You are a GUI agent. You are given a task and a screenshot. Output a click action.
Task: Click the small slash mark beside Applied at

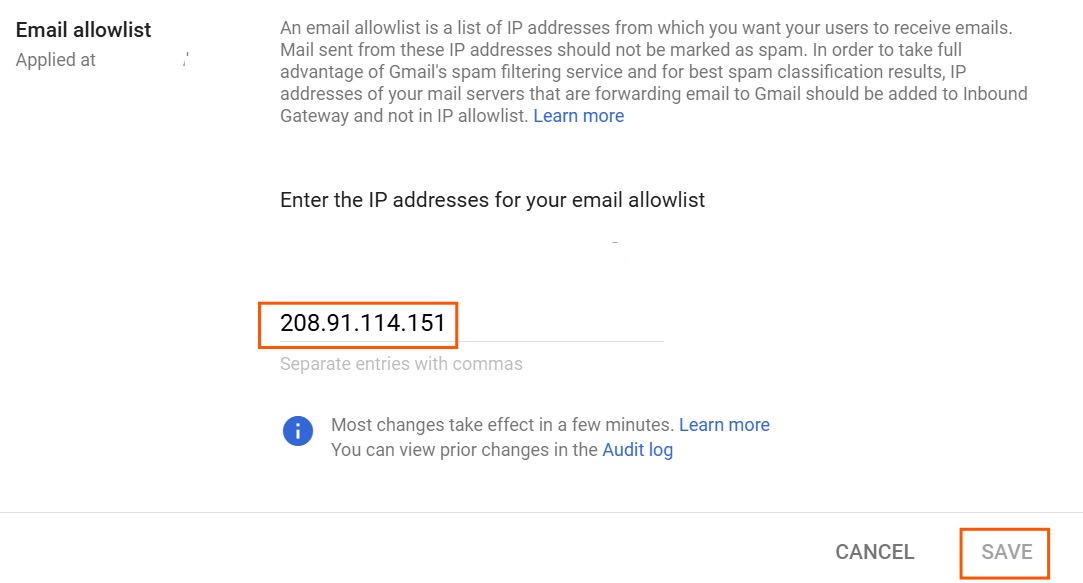[186, 61]
